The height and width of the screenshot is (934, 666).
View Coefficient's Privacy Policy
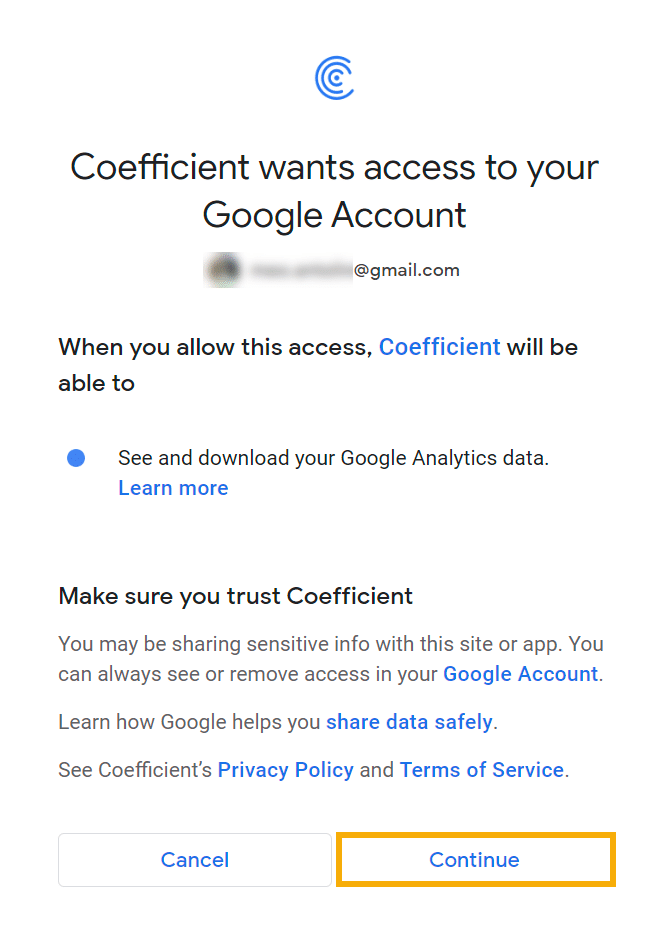click(x=286, y=770)
